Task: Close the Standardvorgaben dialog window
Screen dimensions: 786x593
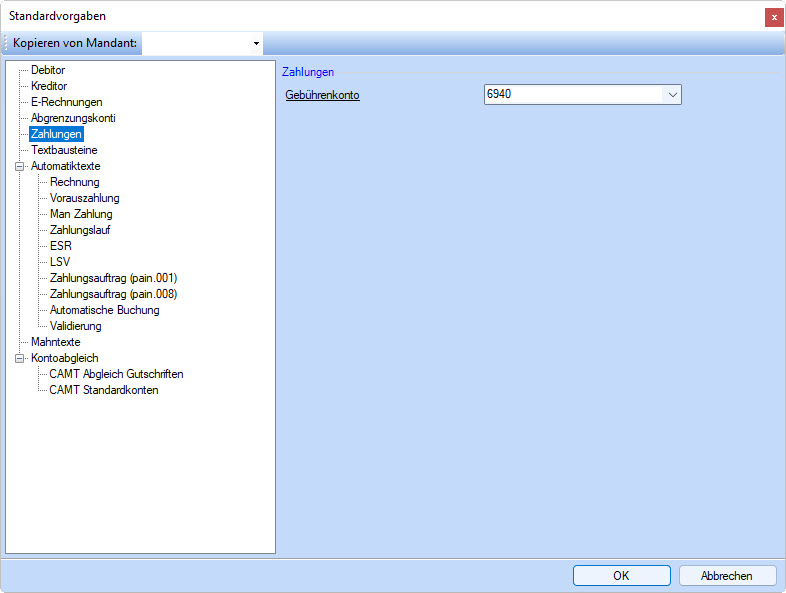Action: (x=773, y=17)
